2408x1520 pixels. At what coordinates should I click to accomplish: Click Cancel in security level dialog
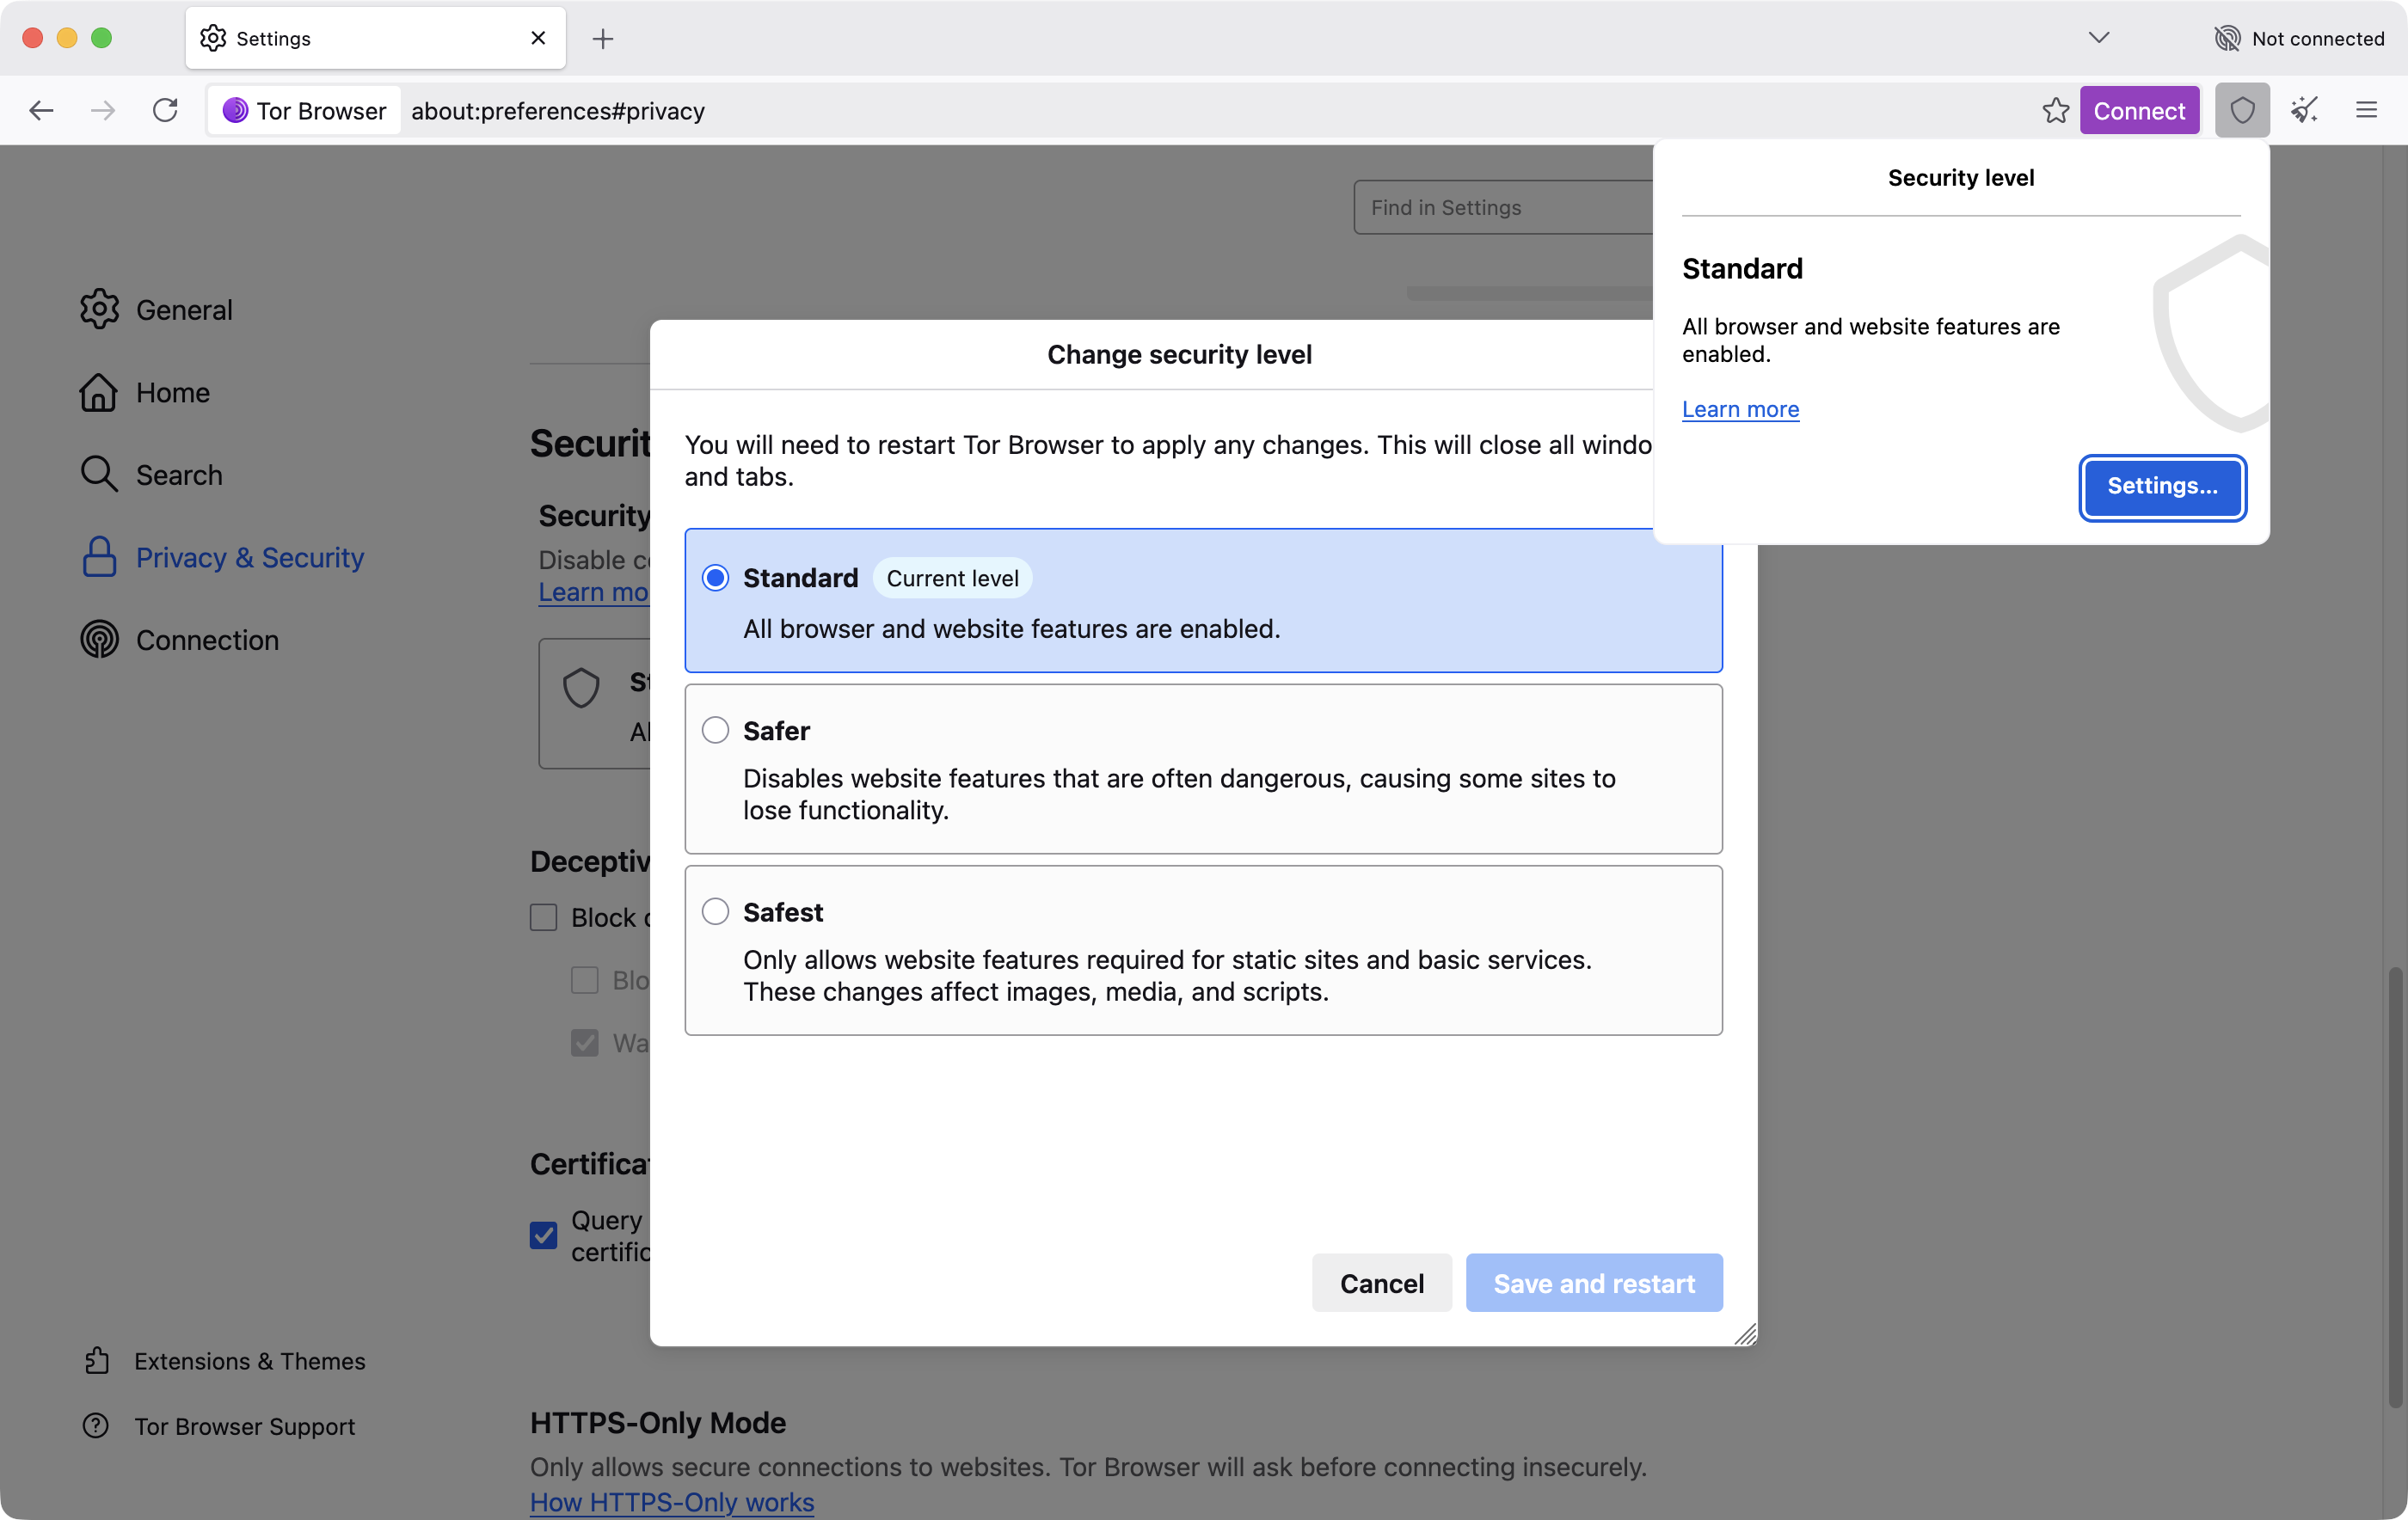tap(1381, 1283)
